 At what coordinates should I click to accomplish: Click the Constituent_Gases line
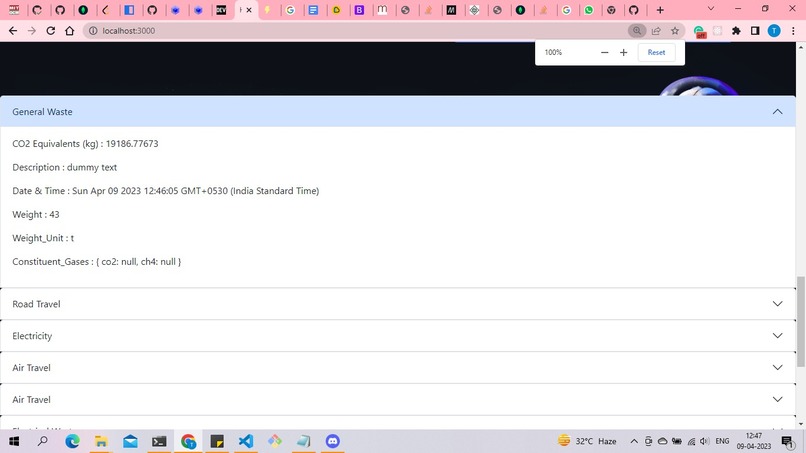(97, 262)
